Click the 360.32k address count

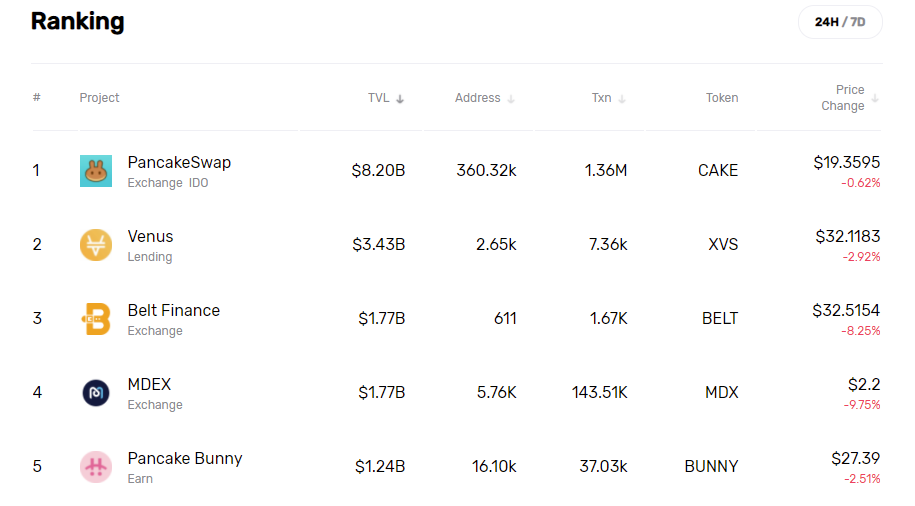coord(486,170)
